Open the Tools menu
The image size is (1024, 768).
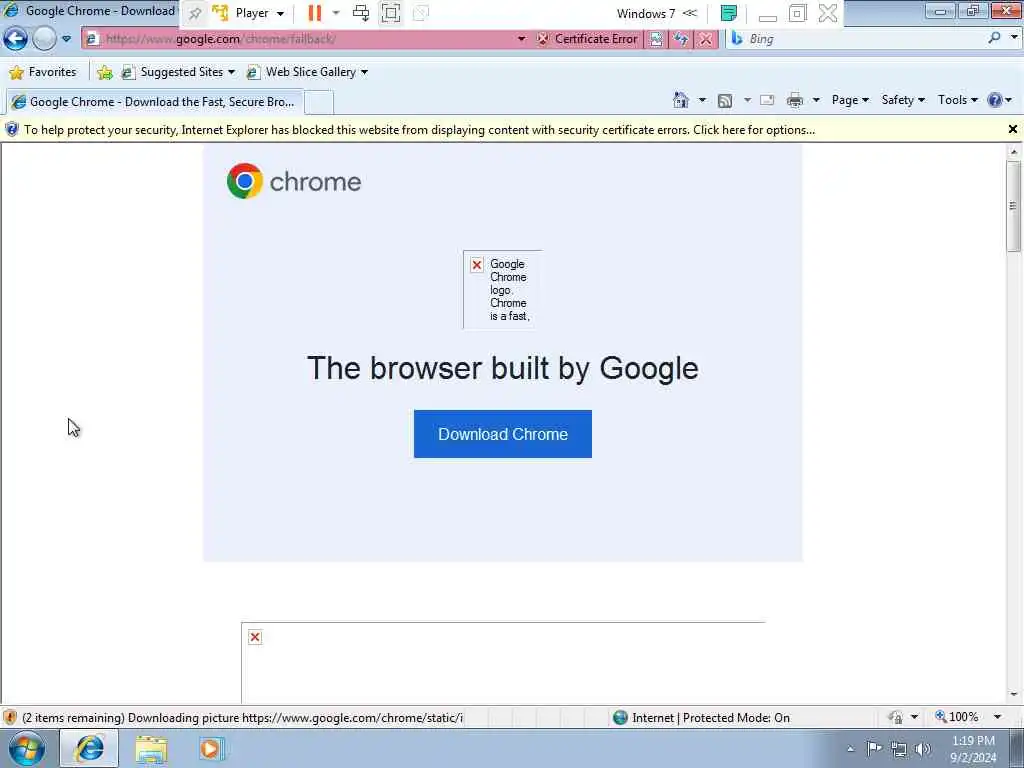(957, 100)
